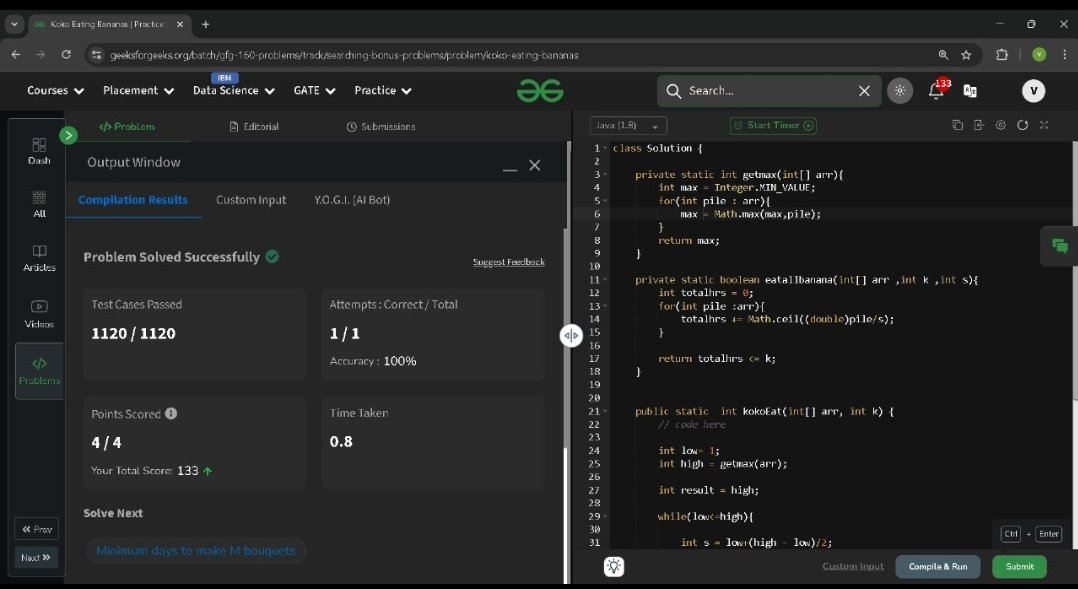
Task: Toggle fullscreen editor icon
Action: point(1044,125)
